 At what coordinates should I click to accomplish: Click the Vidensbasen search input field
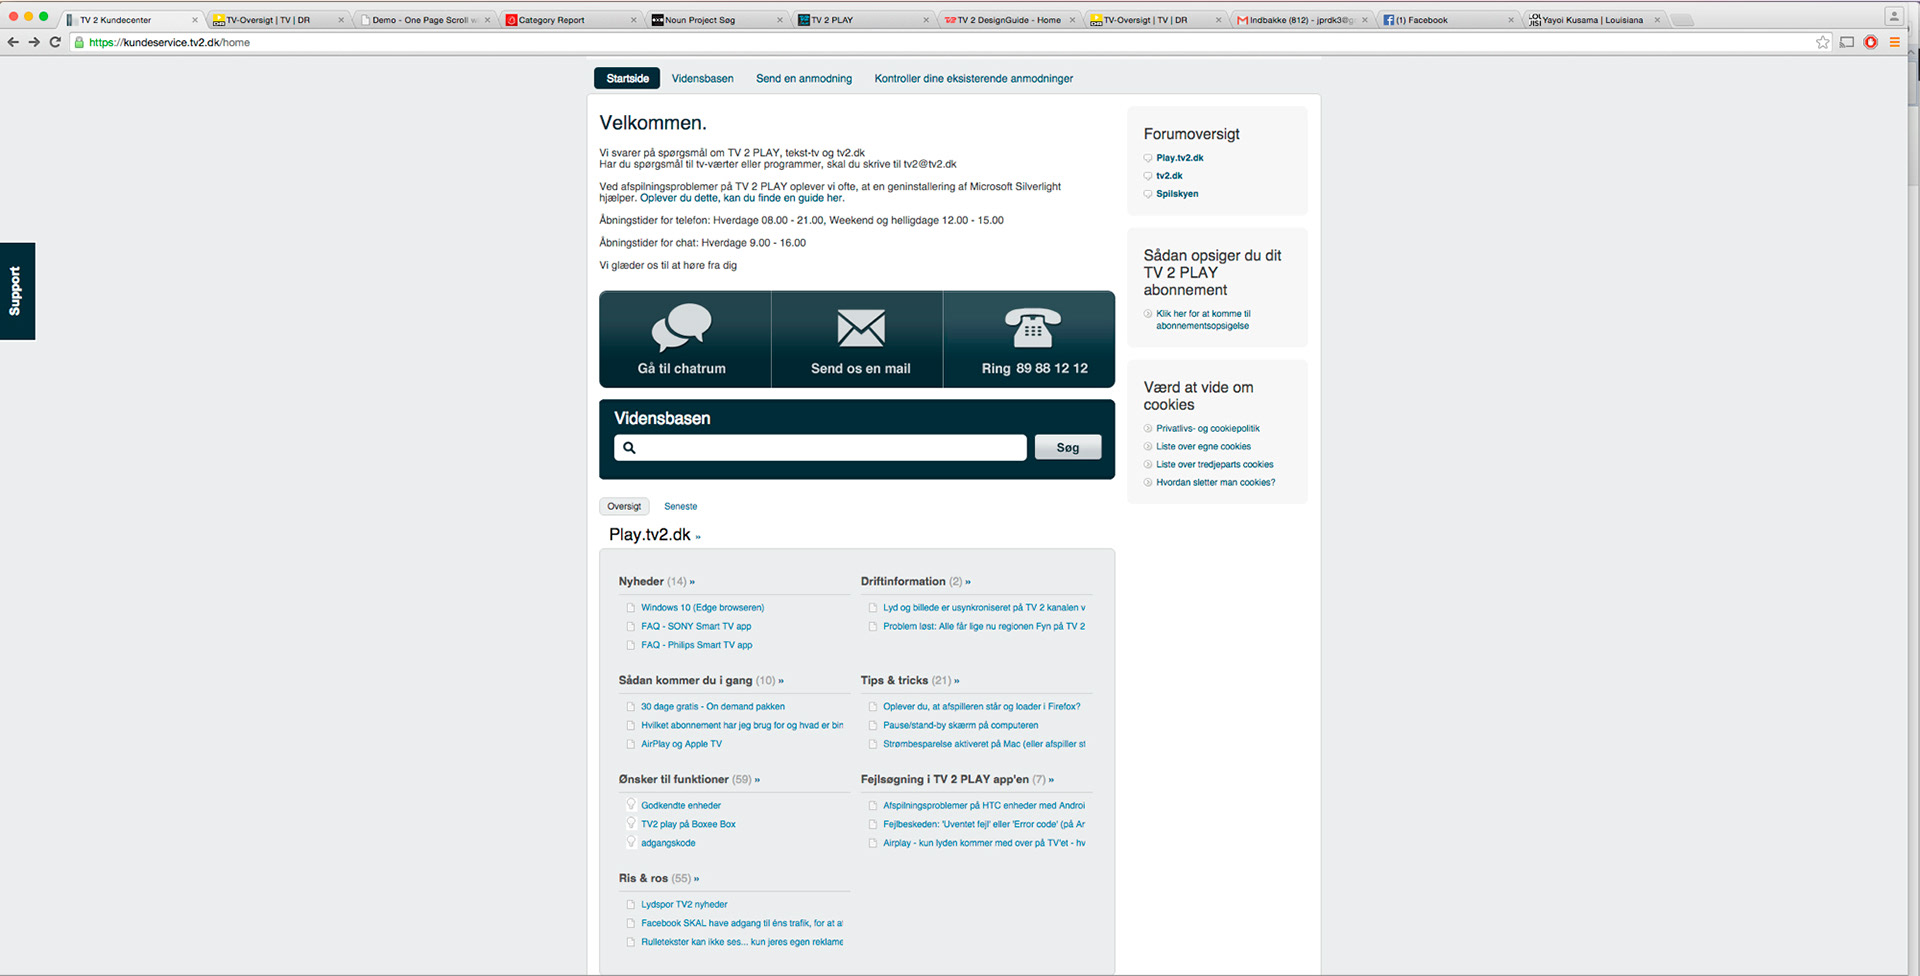click(x=820, y=447)
